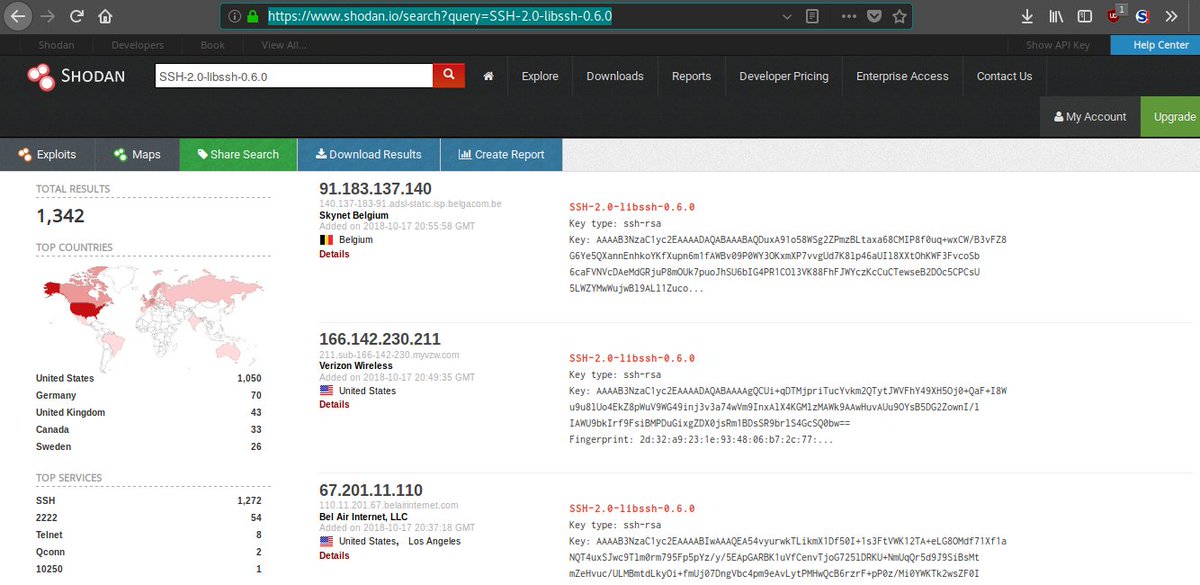Open the Exploits tab

(x=47, y=154)
